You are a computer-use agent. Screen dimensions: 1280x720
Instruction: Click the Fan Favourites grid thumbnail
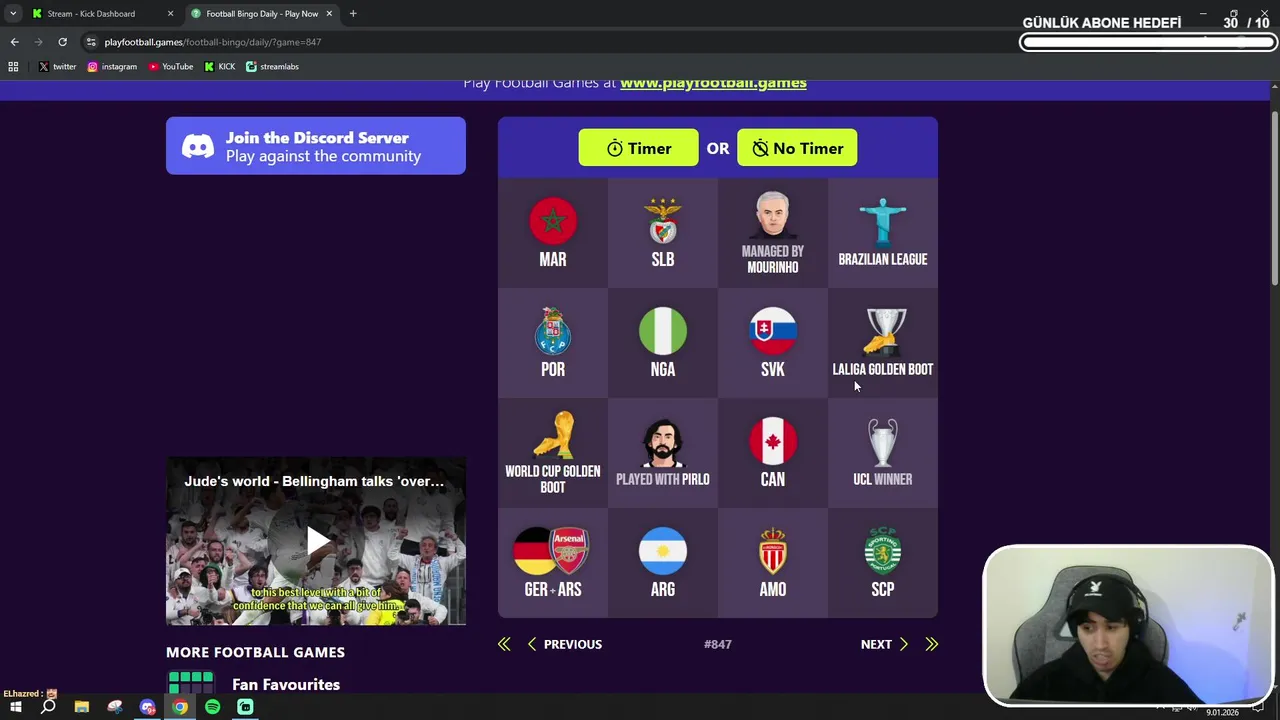(191, 683)
